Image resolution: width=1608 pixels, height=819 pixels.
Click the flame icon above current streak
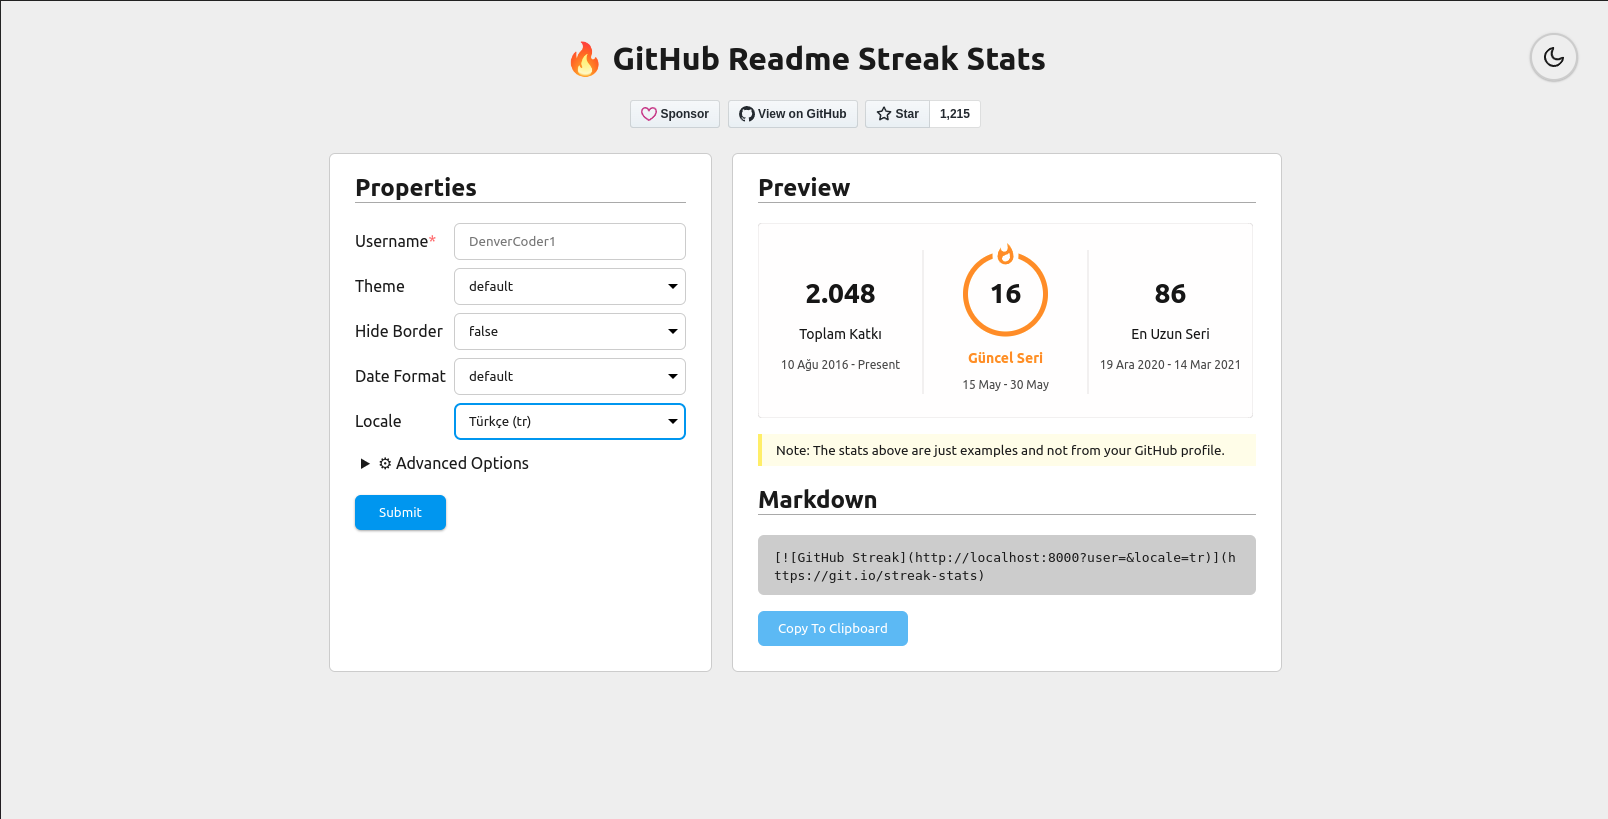1006,255
